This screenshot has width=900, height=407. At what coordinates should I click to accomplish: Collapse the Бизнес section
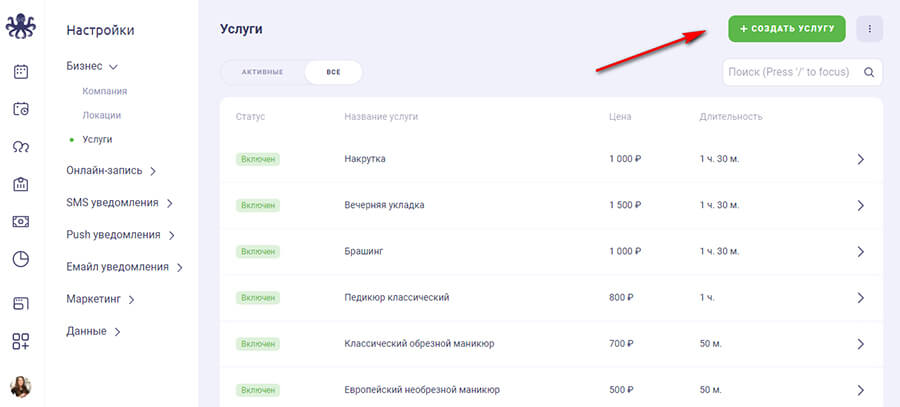coord(92,66)
